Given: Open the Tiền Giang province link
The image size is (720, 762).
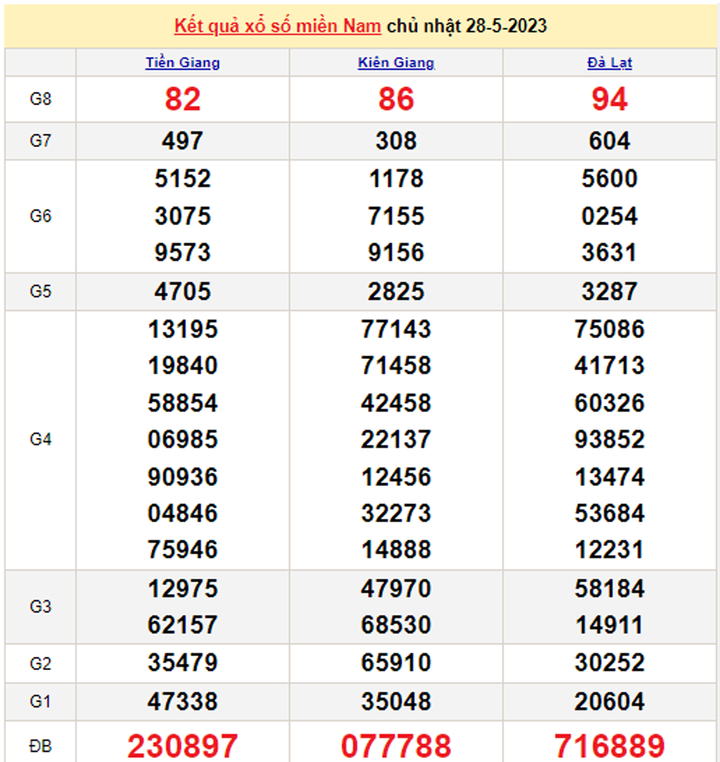Looking at the screenshot, I should coord(183,63).
